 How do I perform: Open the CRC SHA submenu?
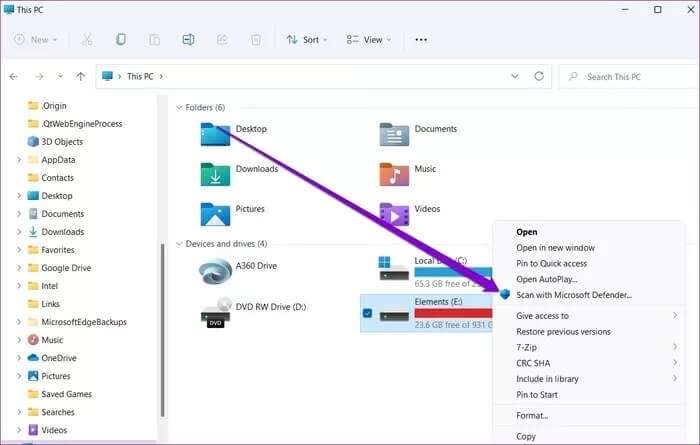pos(589,363)
